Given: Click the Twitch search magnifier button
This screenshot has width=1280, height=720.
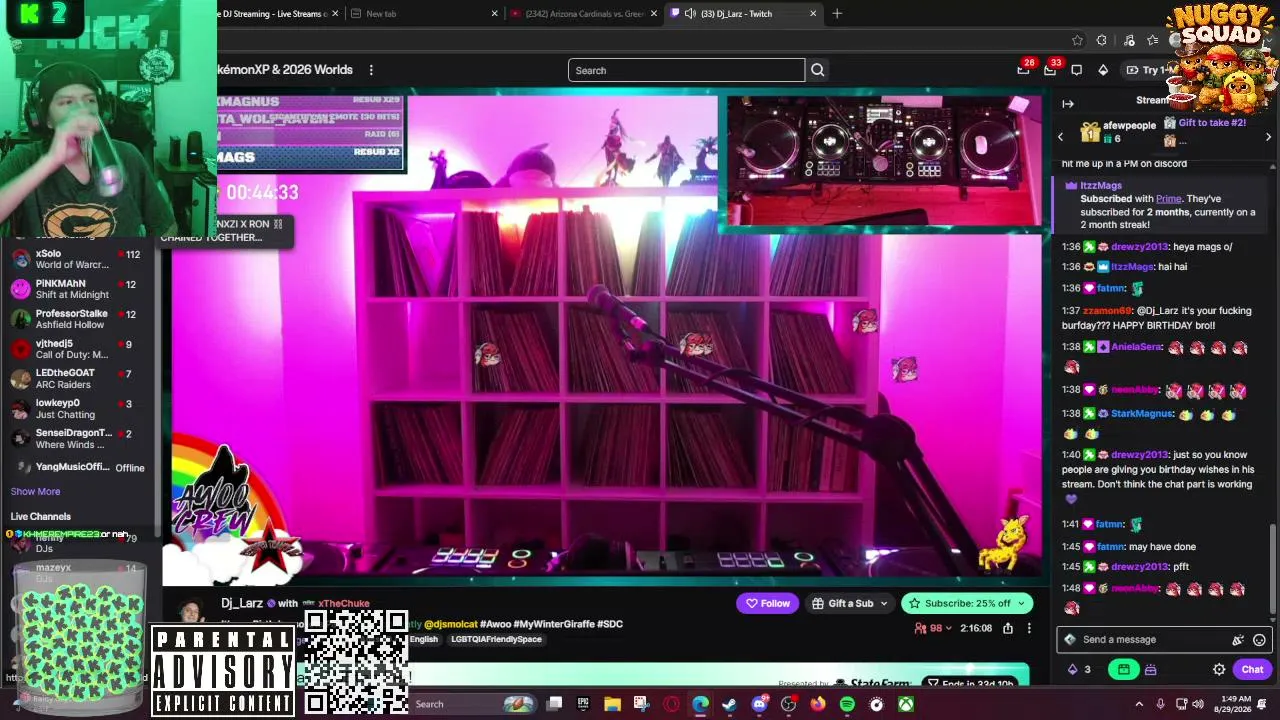Looking at the screenshot, I should coord(817,70).
